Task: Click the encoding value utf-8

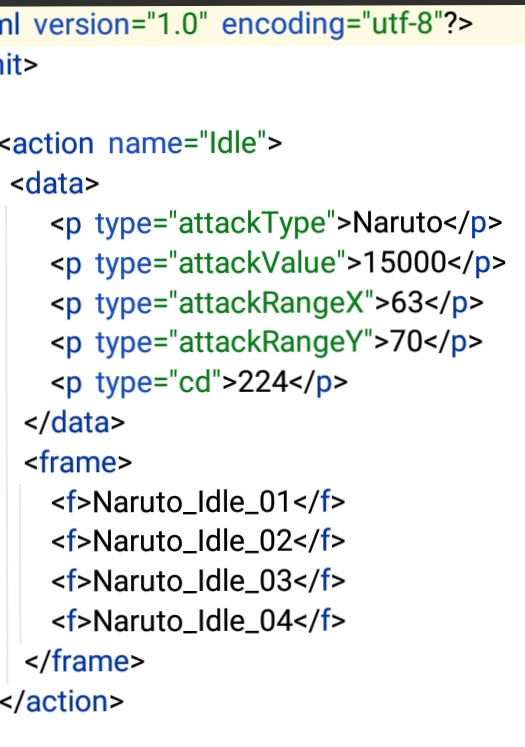Action: pyautogui.click(x=403, y=24)
